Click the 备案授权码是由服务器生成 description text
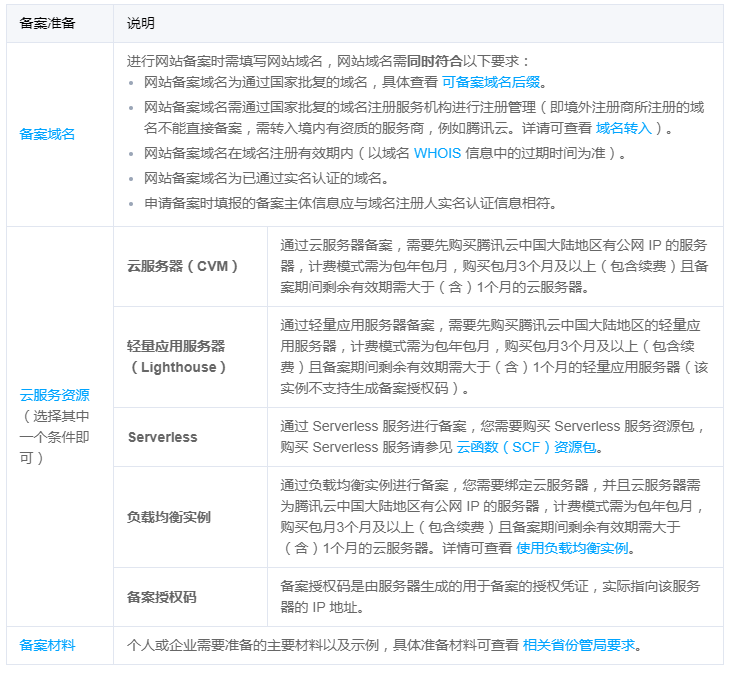The image size is (732, 675). (490, 597)
